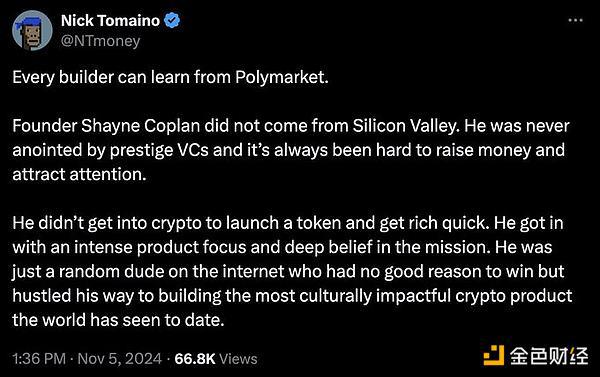Click the word Polymarket in the first line

tap(280, 77)
